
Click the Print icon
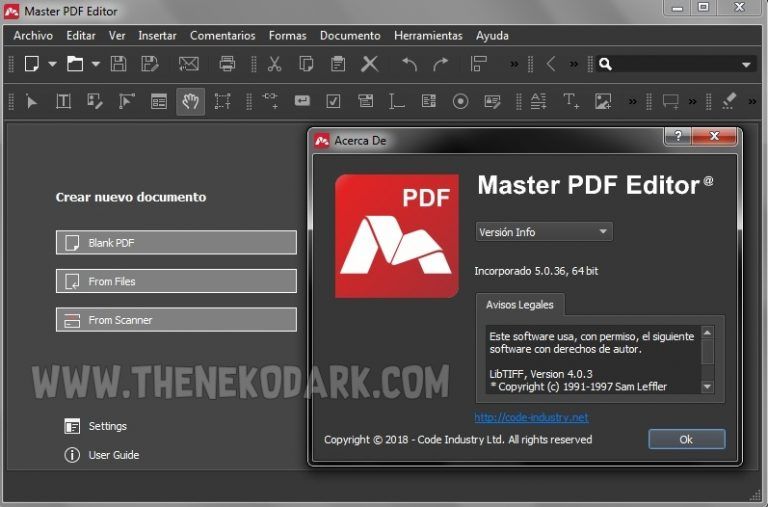pos(227,64)
